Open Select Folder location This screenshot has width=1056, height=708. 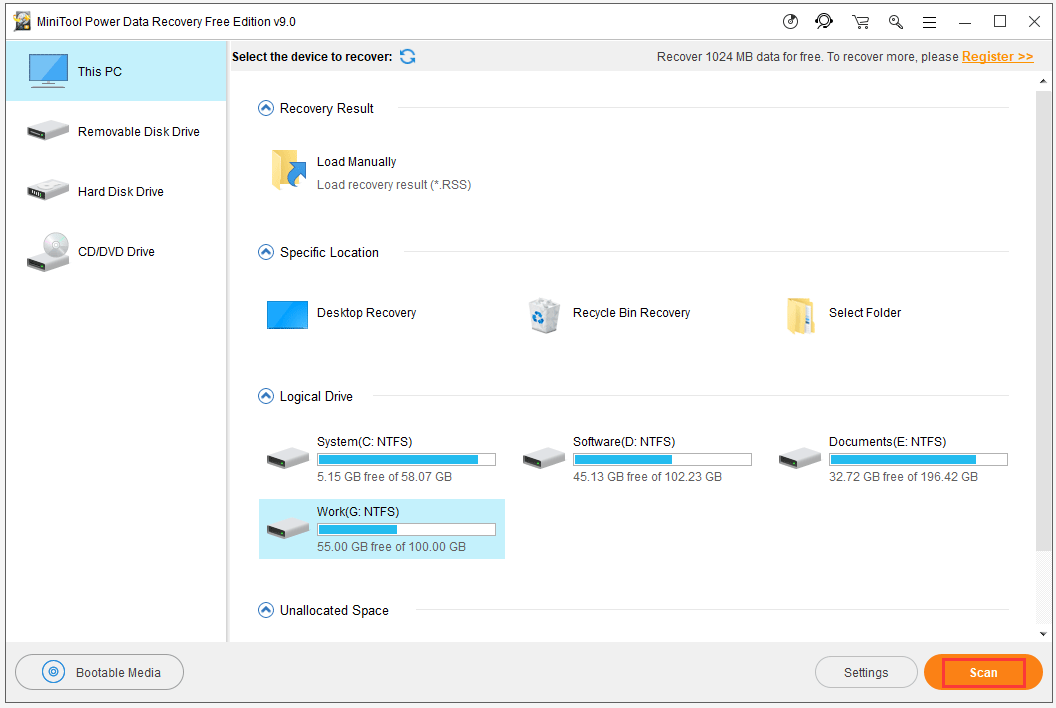click(x=864, y=313)
